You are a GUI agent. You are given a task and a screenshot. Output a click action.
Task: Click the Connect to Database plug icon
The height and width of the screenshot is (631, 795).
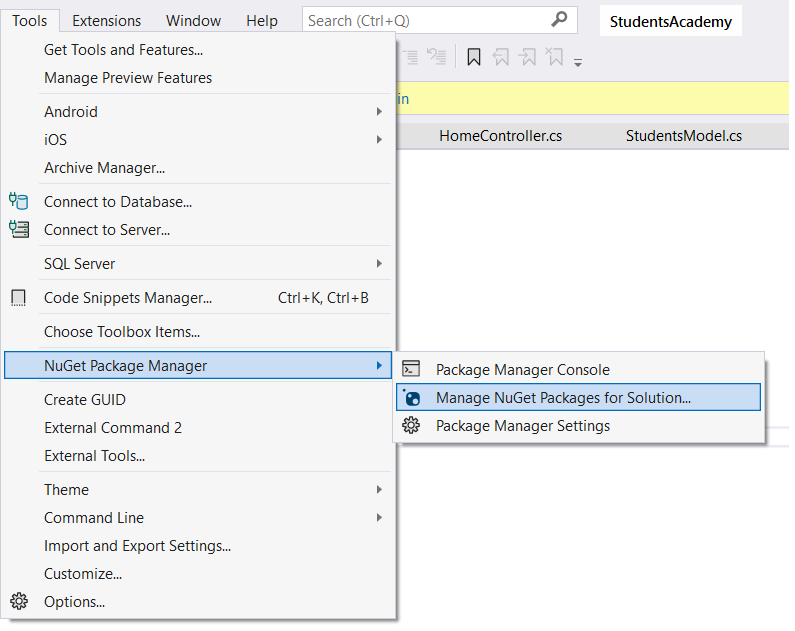click(x=19, y=201)
